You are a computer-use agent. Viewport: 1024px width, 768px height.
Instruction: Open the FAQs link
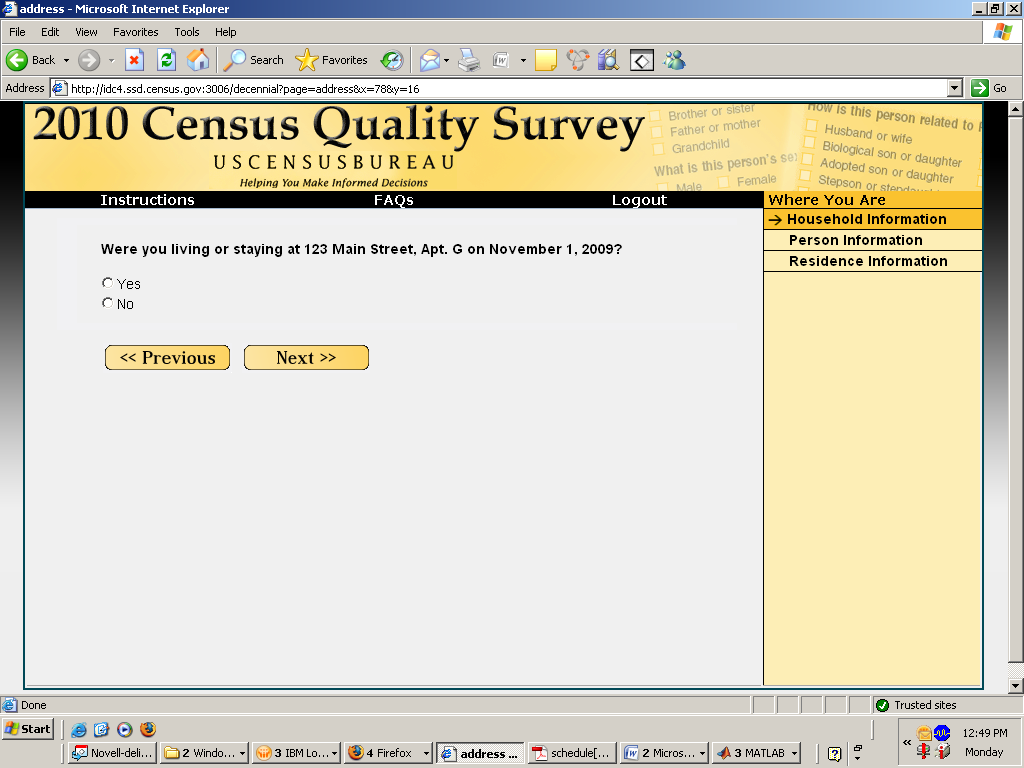point(393,200)
